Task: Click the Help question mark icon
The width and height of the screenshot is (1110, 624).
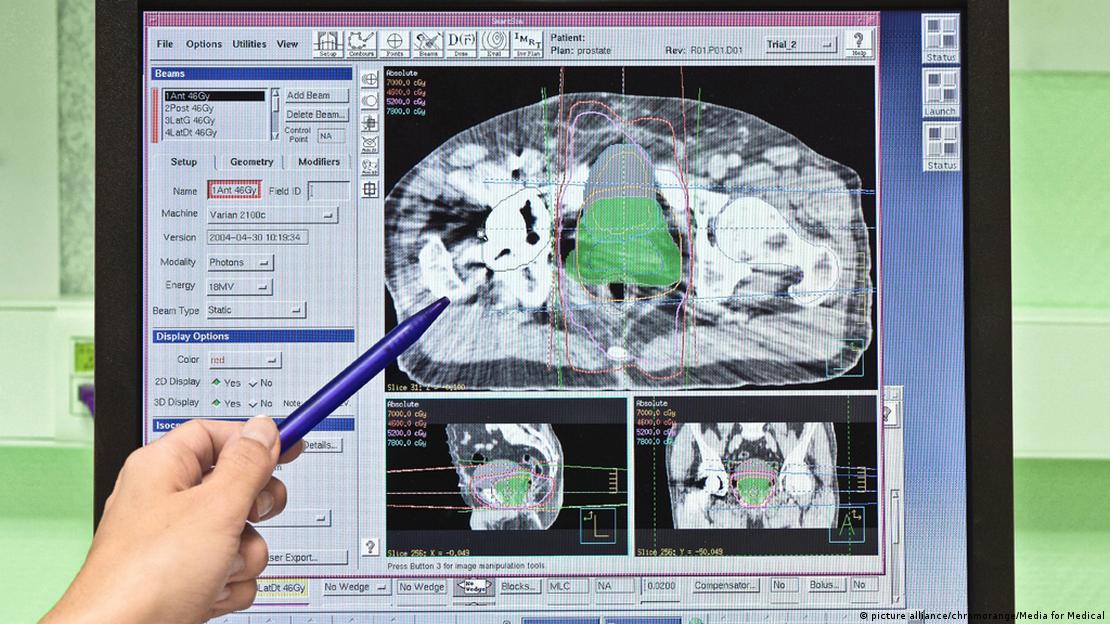Action: click(858, 44)
